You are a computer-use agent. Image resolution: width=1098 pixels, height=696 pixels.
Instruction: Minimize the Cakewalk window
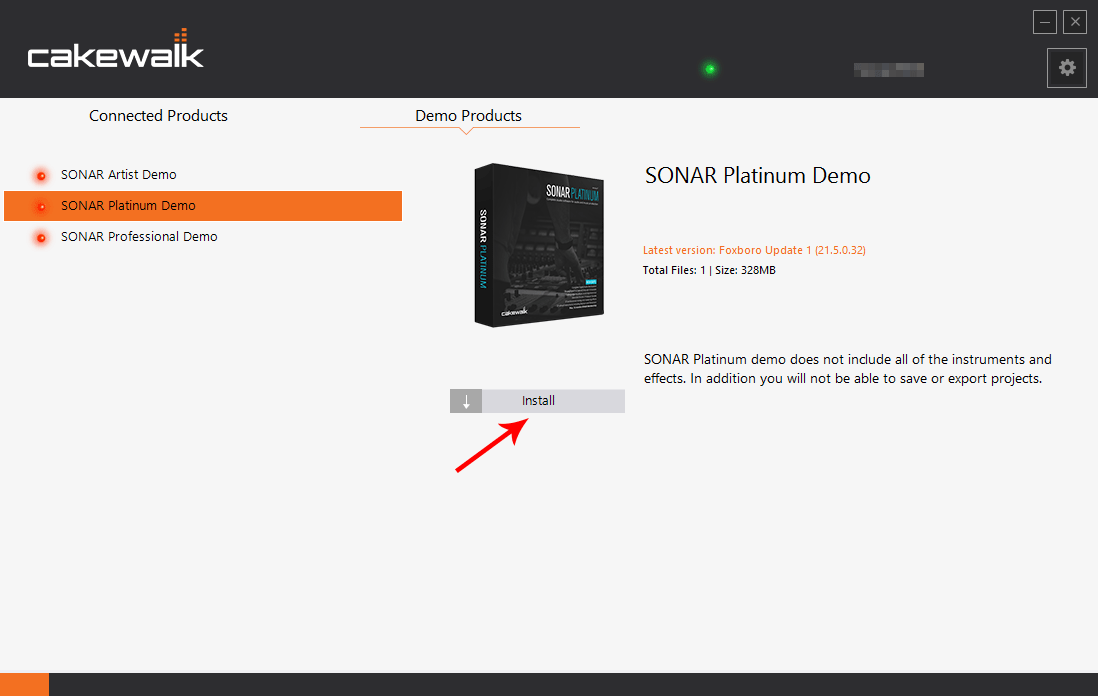click(1045, 22)
